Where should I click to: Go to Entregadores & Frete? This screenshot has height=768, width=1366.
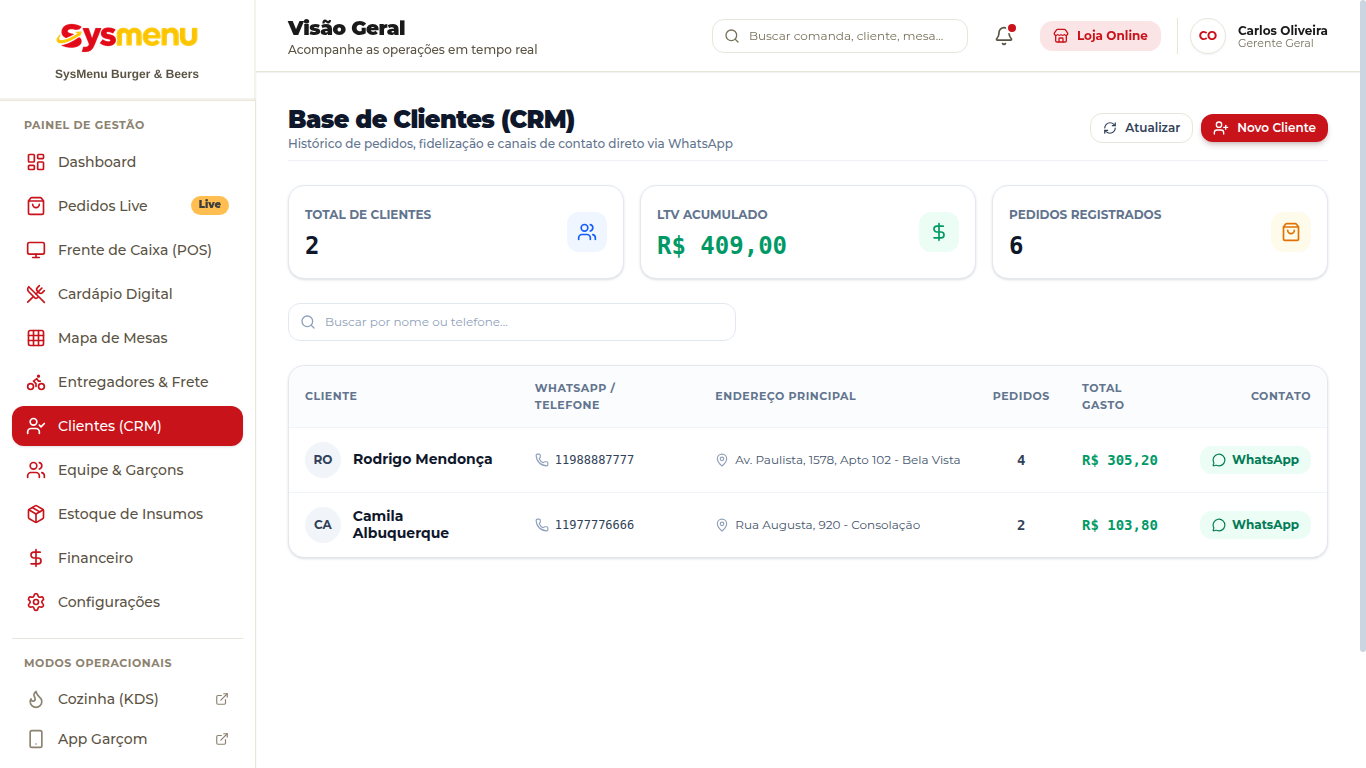[127, 382]
